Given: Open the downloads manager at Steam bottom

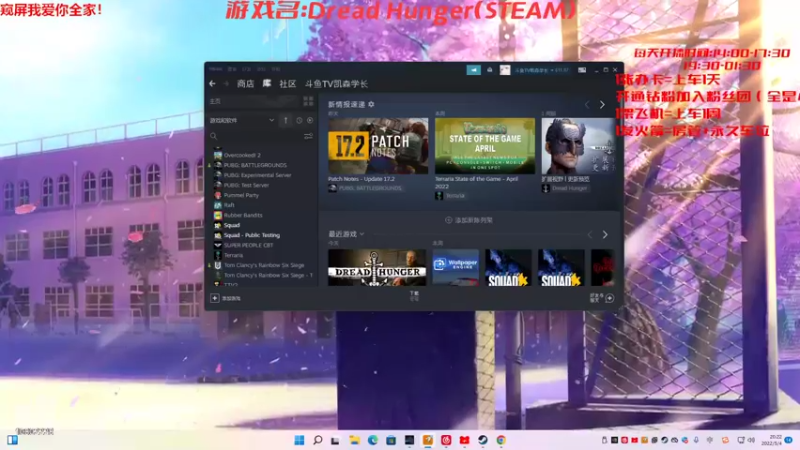Looking at the screenshot, I should pyautogui.click(x=414, y=296).
